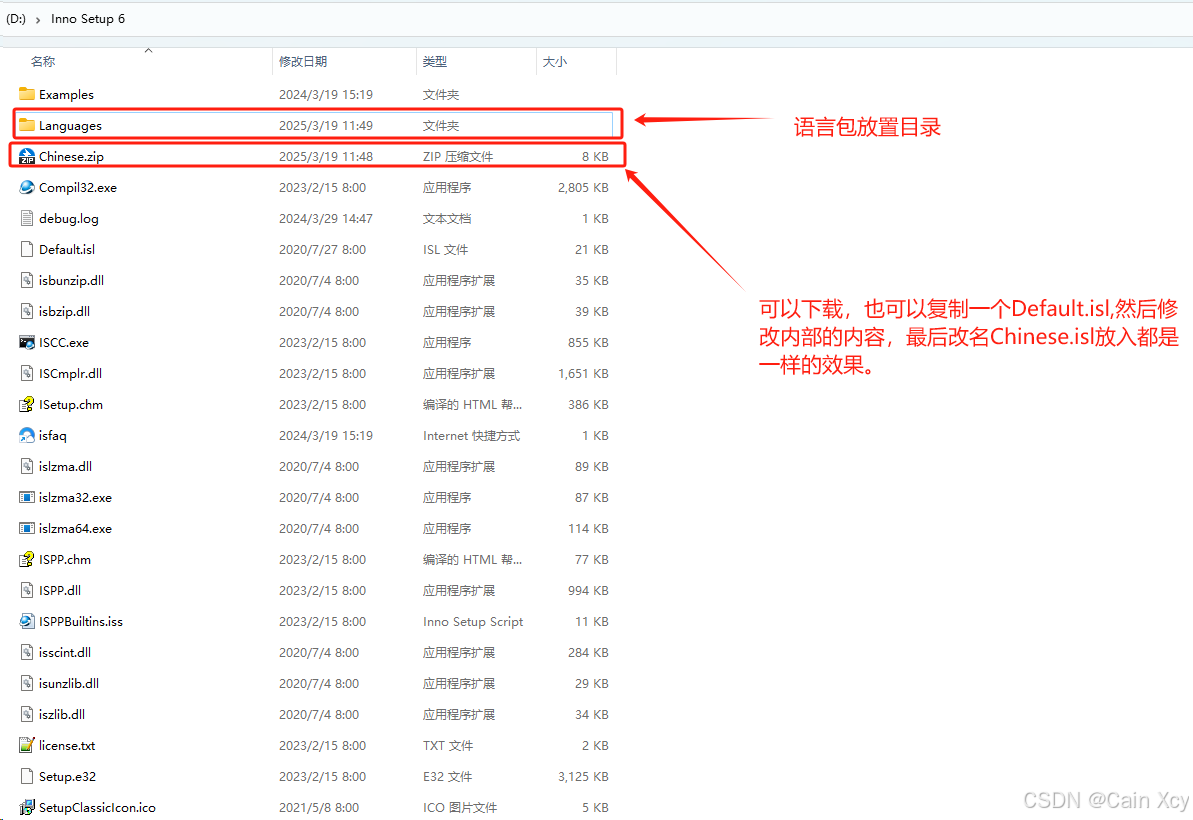Click the iszlib.dll file icon
Image resolution: width=1193 pixels, height=820 pixels.
pyautogui.click(x=27, y=714)
